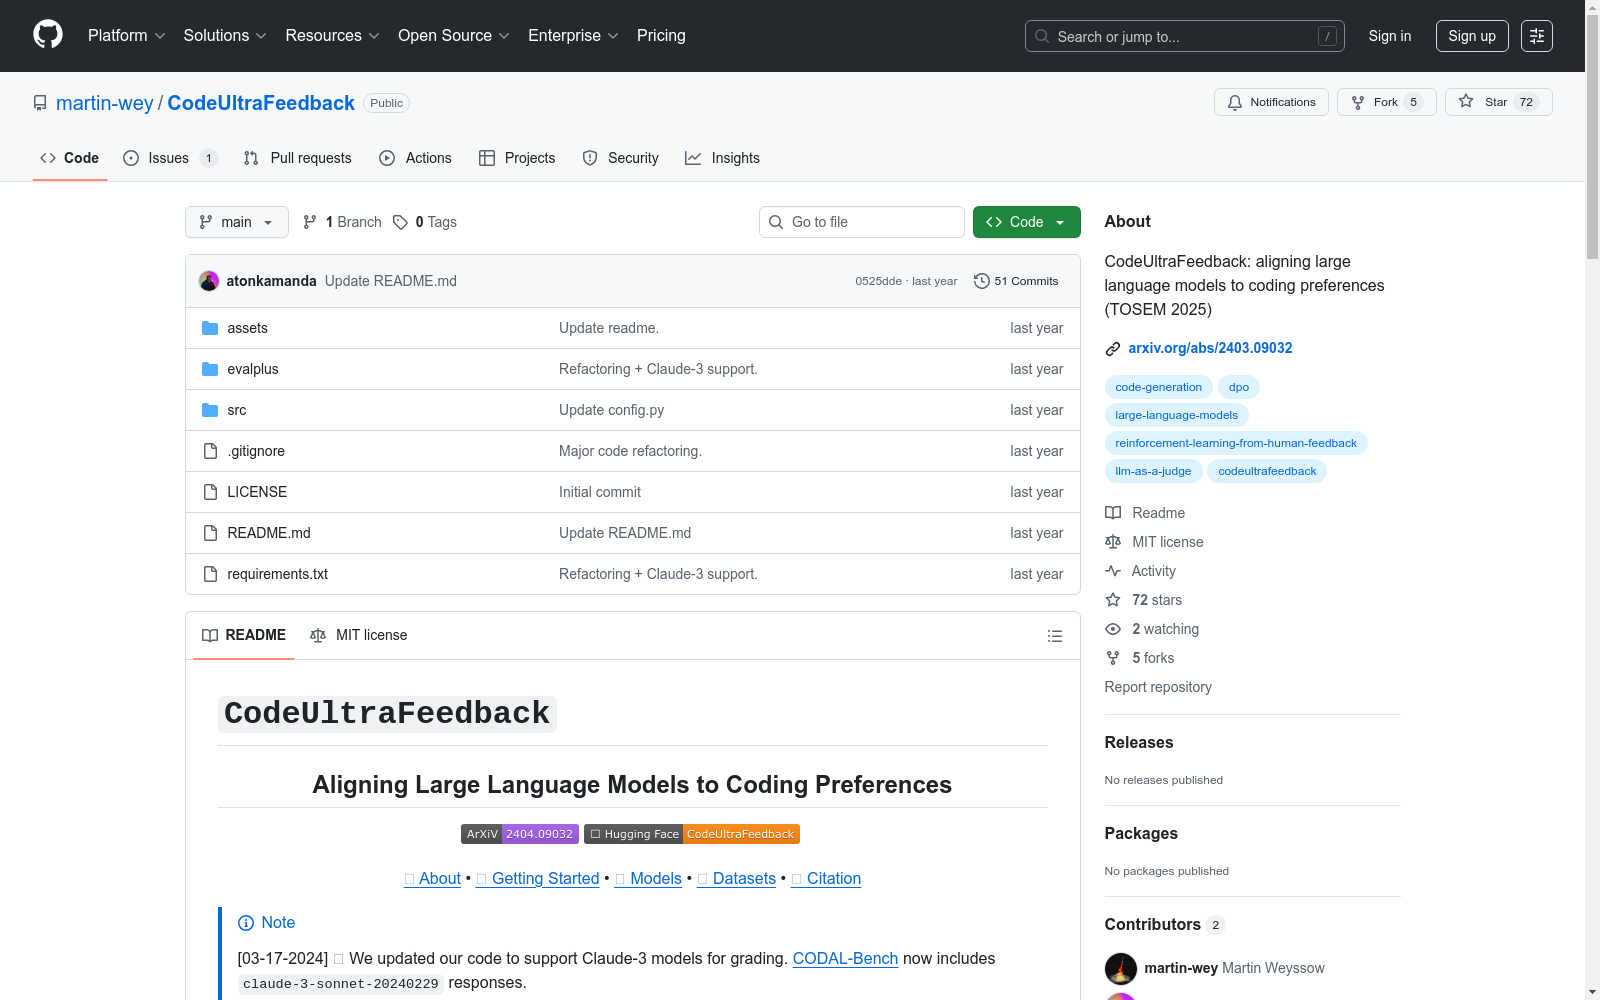
Task: Click the book icon next to Readme
Action: pos(1113,513)
